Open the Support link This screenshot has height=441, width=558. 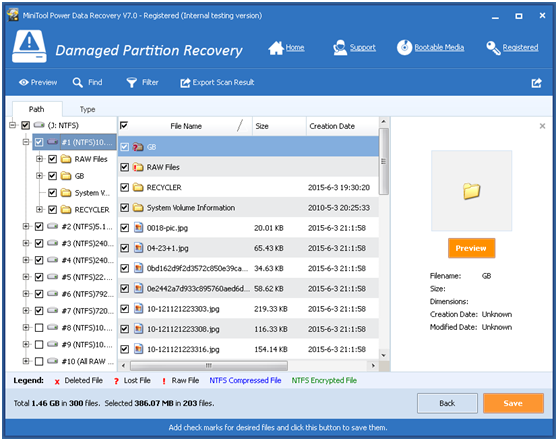tap(363, 47)
